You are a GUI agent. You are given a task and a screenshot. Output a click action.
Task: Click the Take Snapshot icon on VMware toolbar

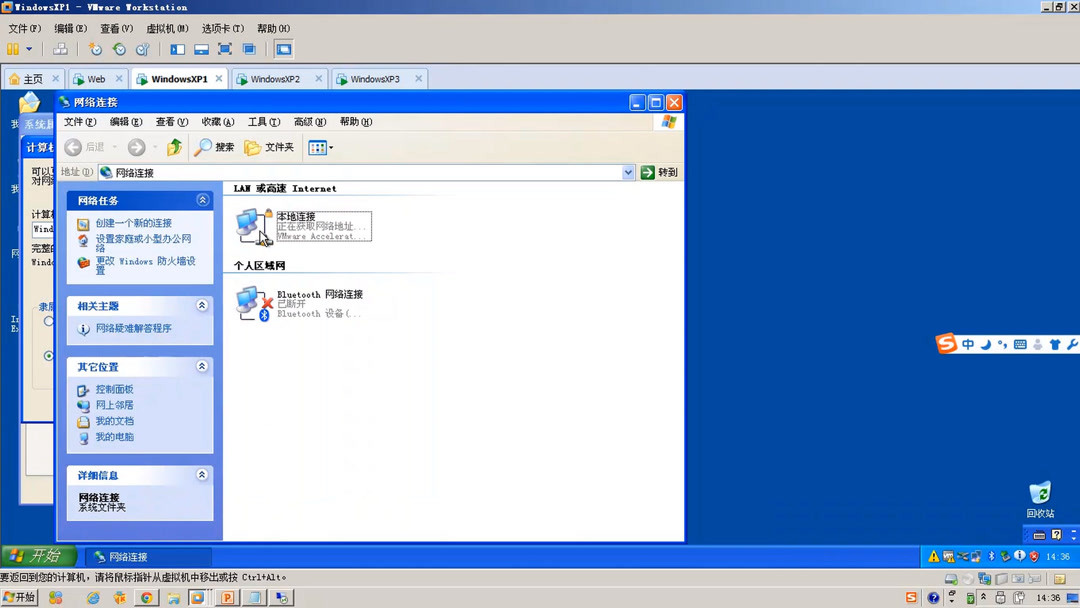pos(96,48)
